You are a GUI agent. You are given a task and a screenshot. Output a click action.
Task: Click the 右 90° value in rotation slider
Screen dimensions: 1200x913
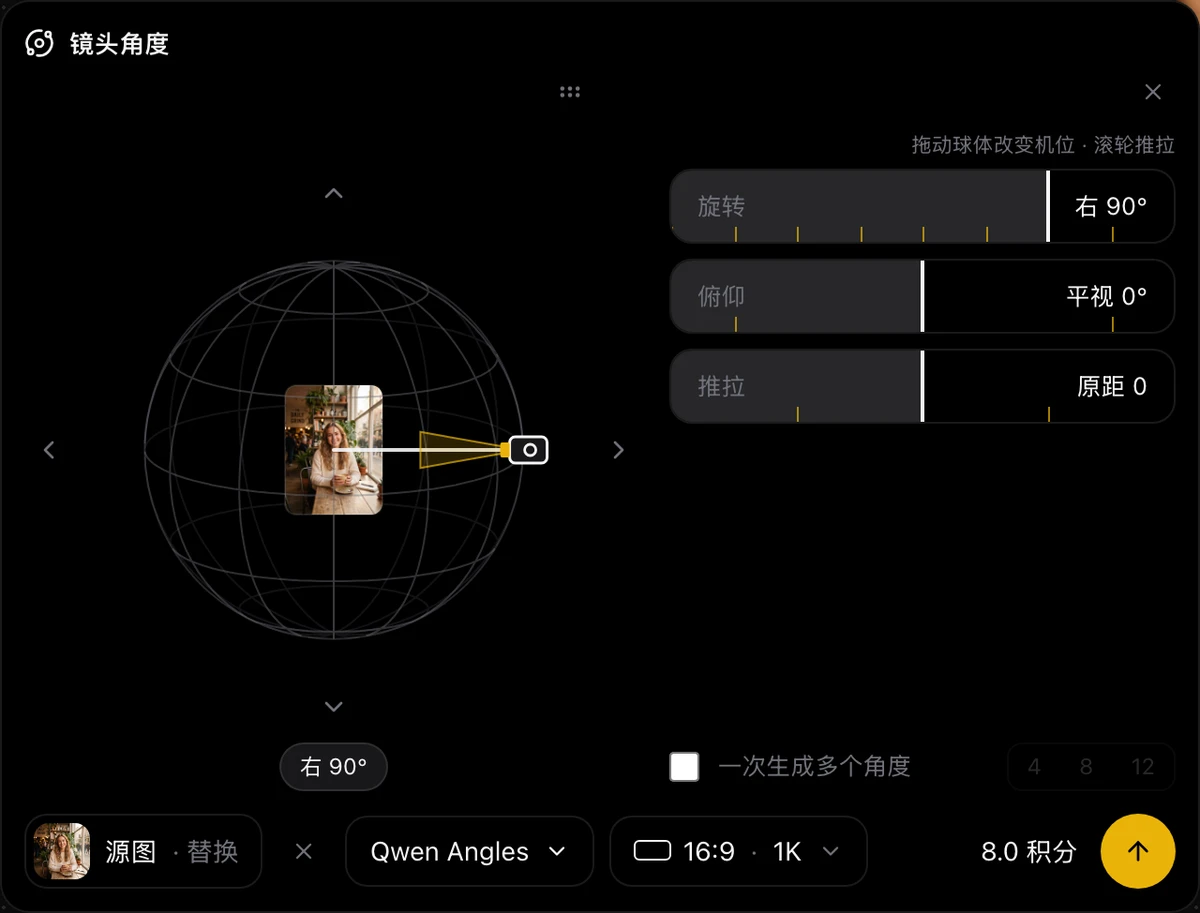click(x=1111, y=206)
